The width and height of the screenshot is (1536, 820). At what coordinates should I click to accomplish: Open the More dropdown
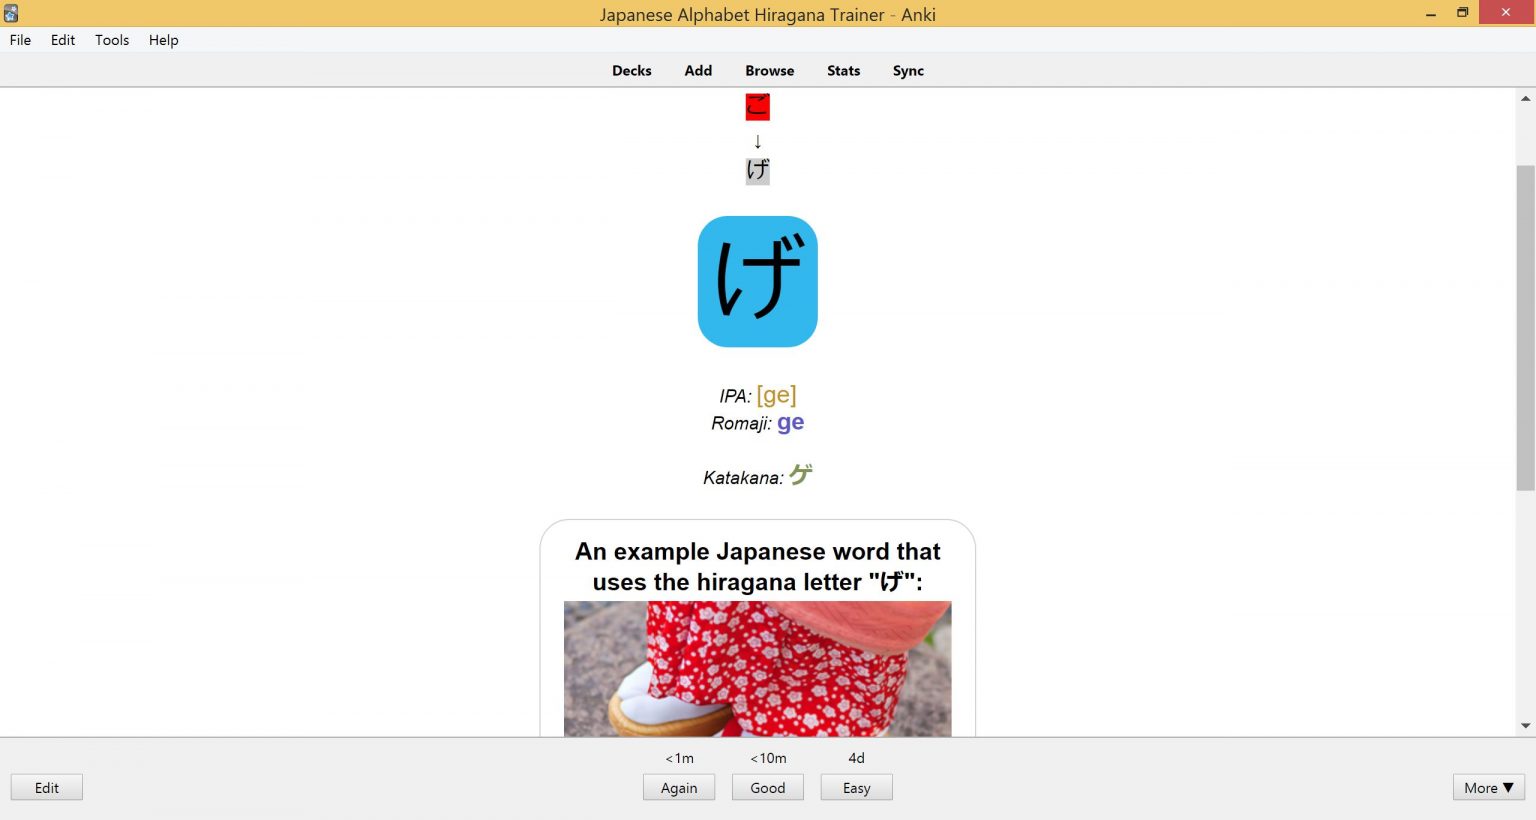pos(1487,787)
